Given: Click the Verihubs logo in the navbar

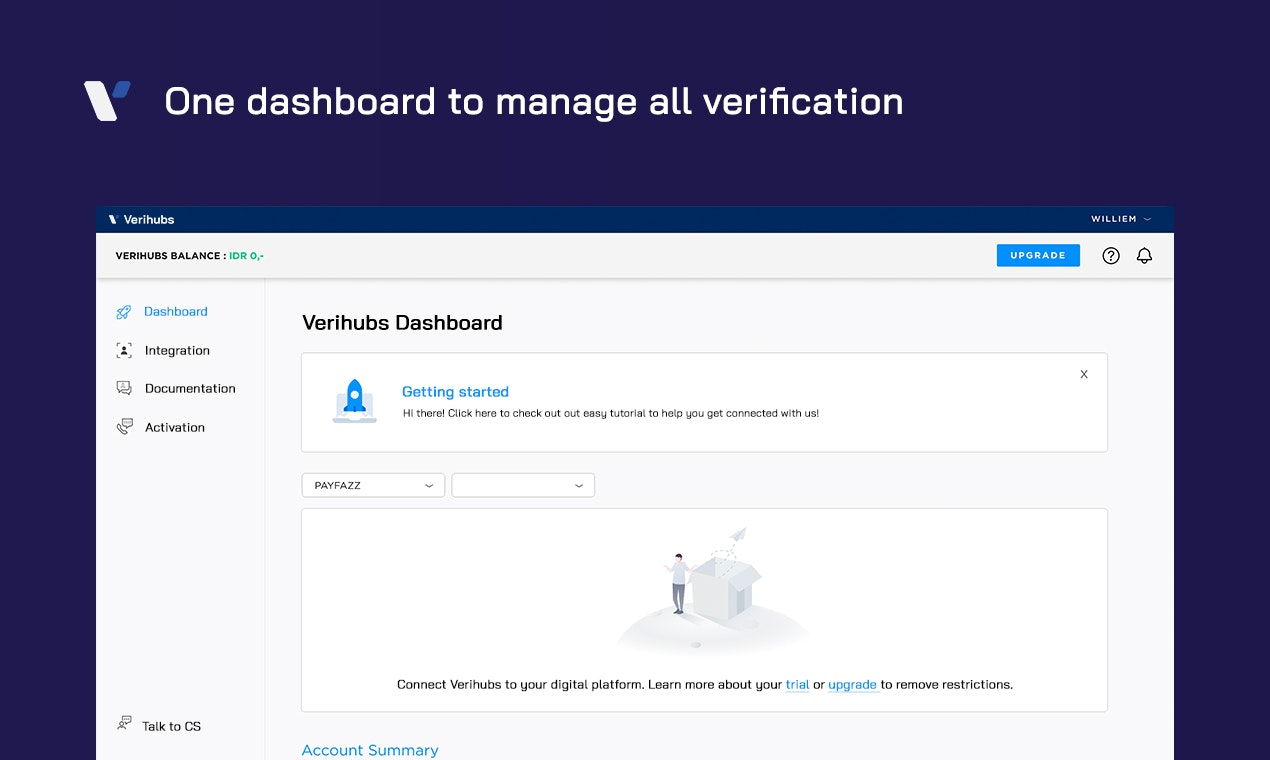Looking at the screenshot, I should coord(140,219).
